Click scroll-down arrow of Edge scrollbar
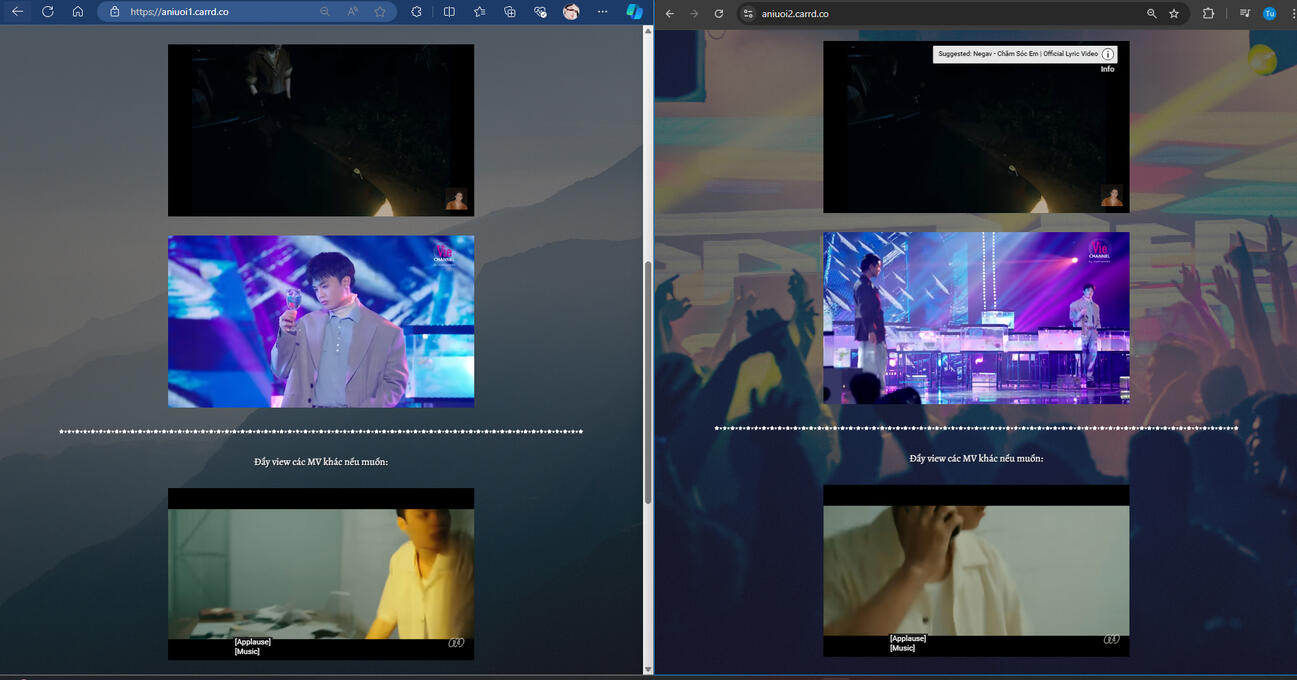 pos(648,669)
